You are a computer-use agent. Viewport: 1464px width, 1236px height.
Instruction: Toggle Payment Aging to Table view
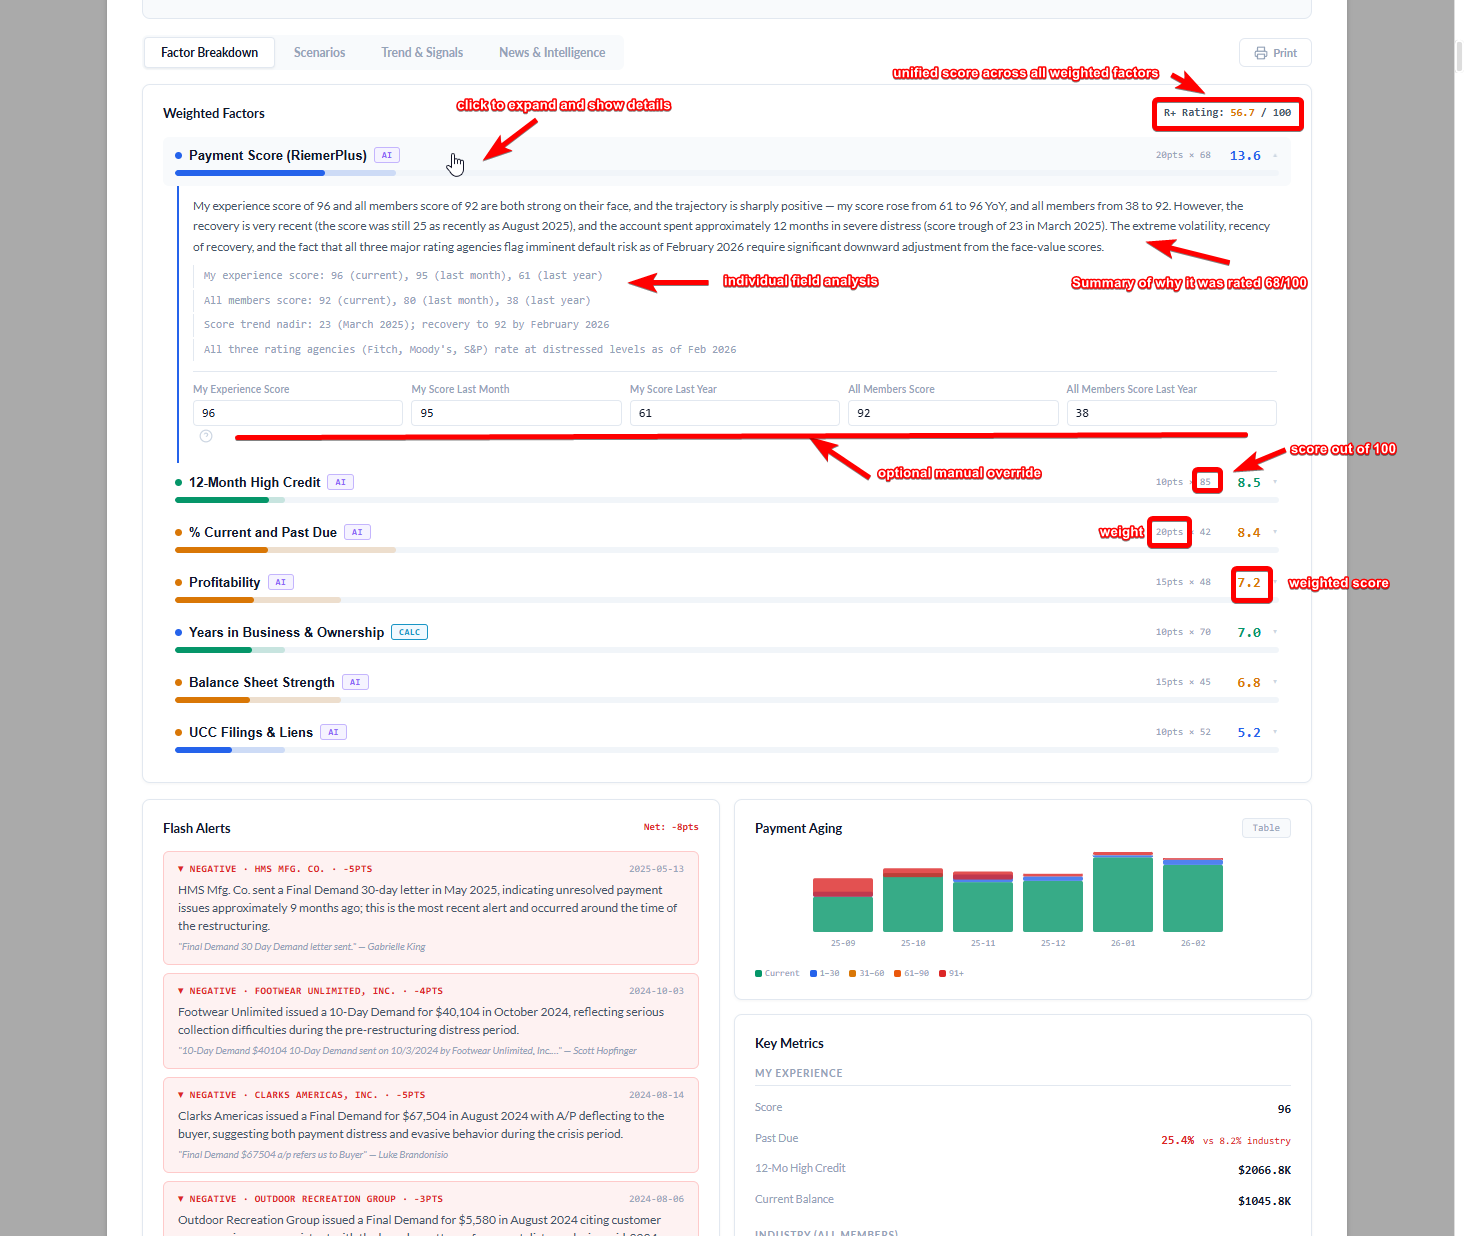click(1265, 828)
